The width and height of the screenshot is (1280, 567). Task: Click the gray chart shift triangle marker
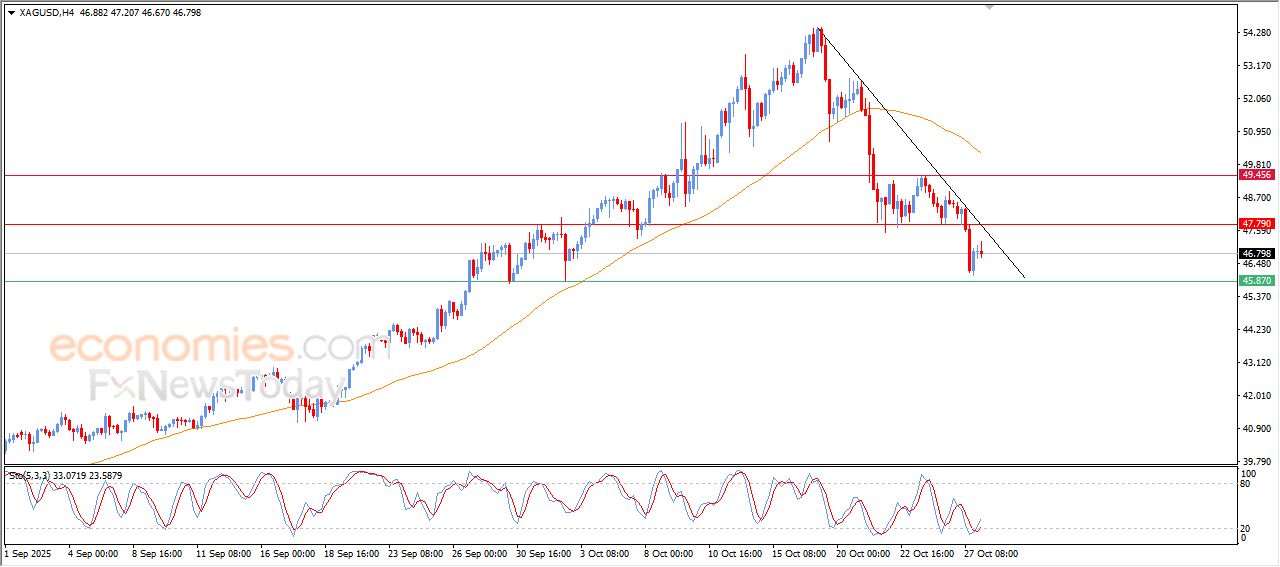[x=989, y=7]
